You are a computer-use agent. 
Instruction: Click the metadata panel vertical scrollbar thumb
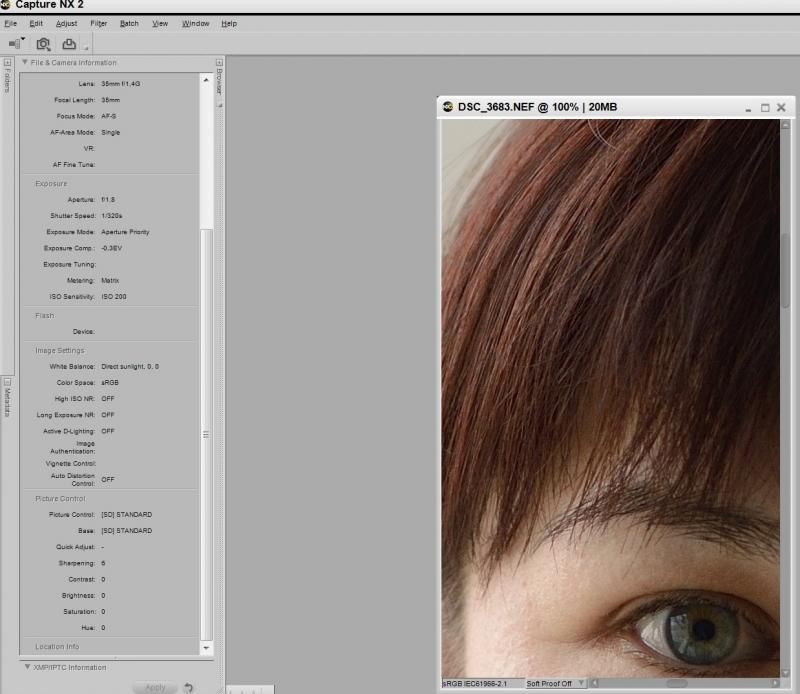coord(206,434)
